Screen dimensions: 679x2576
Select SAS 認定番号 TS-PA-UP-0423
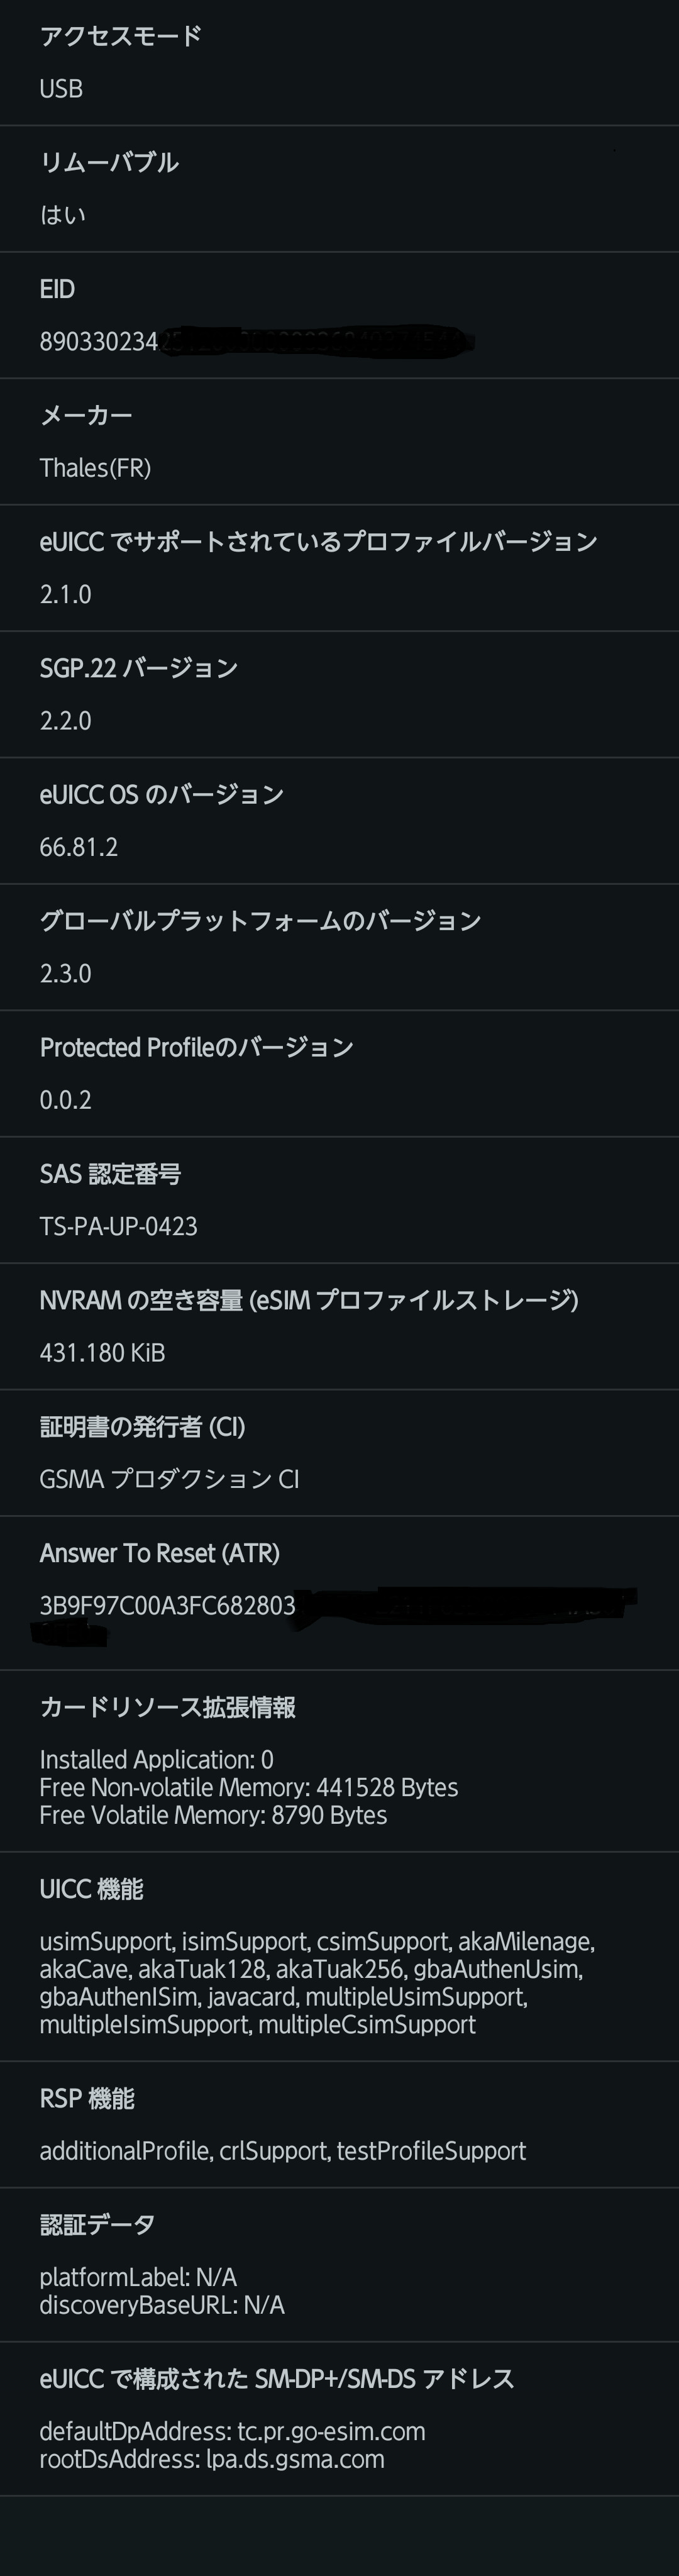339,1199
